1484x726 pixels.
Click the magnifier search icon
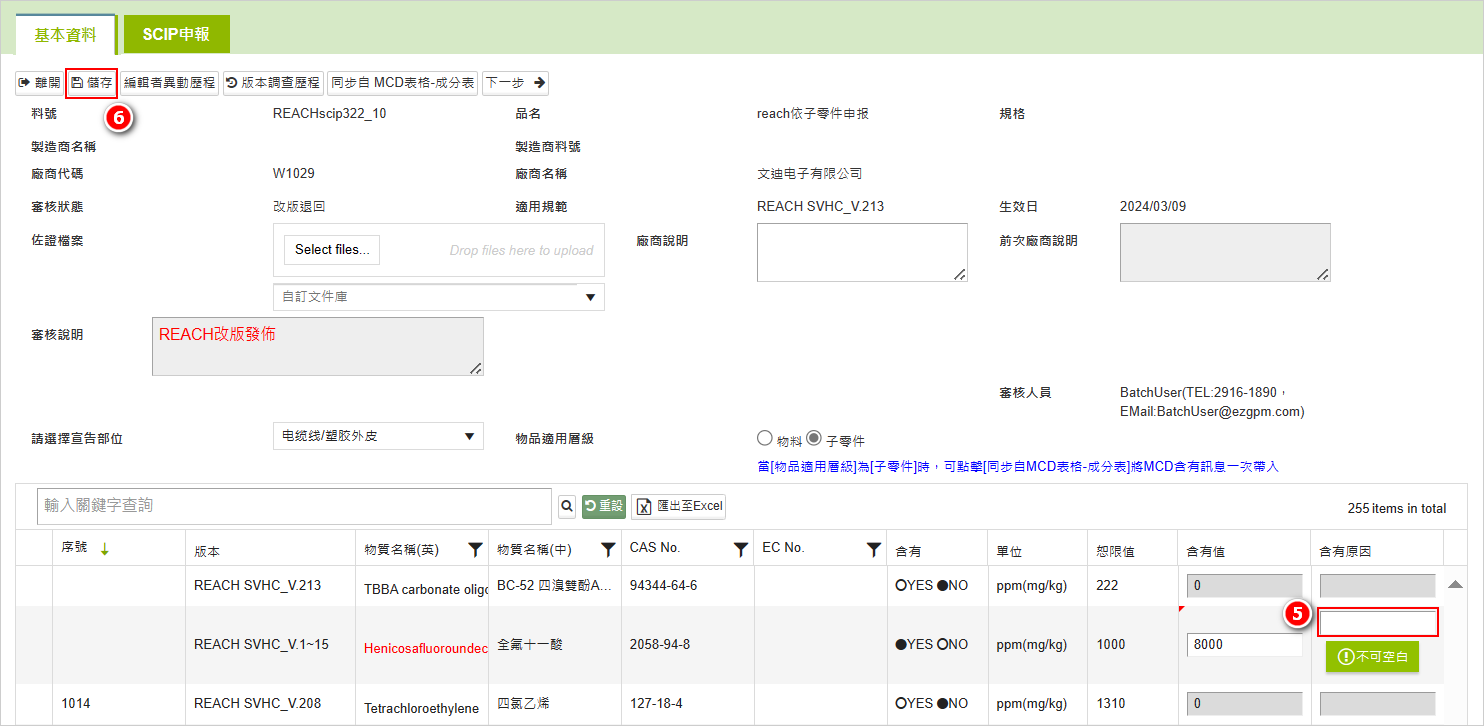pyautogui.click(x=567, y=506)
